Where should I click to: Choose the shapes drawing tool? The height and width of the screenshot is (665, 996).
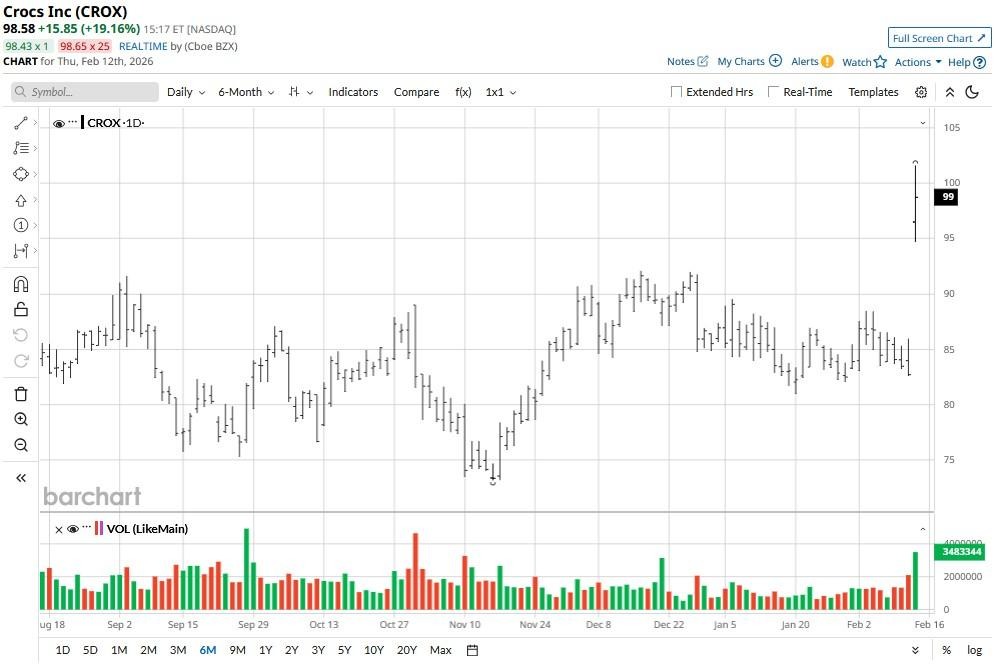20,174
